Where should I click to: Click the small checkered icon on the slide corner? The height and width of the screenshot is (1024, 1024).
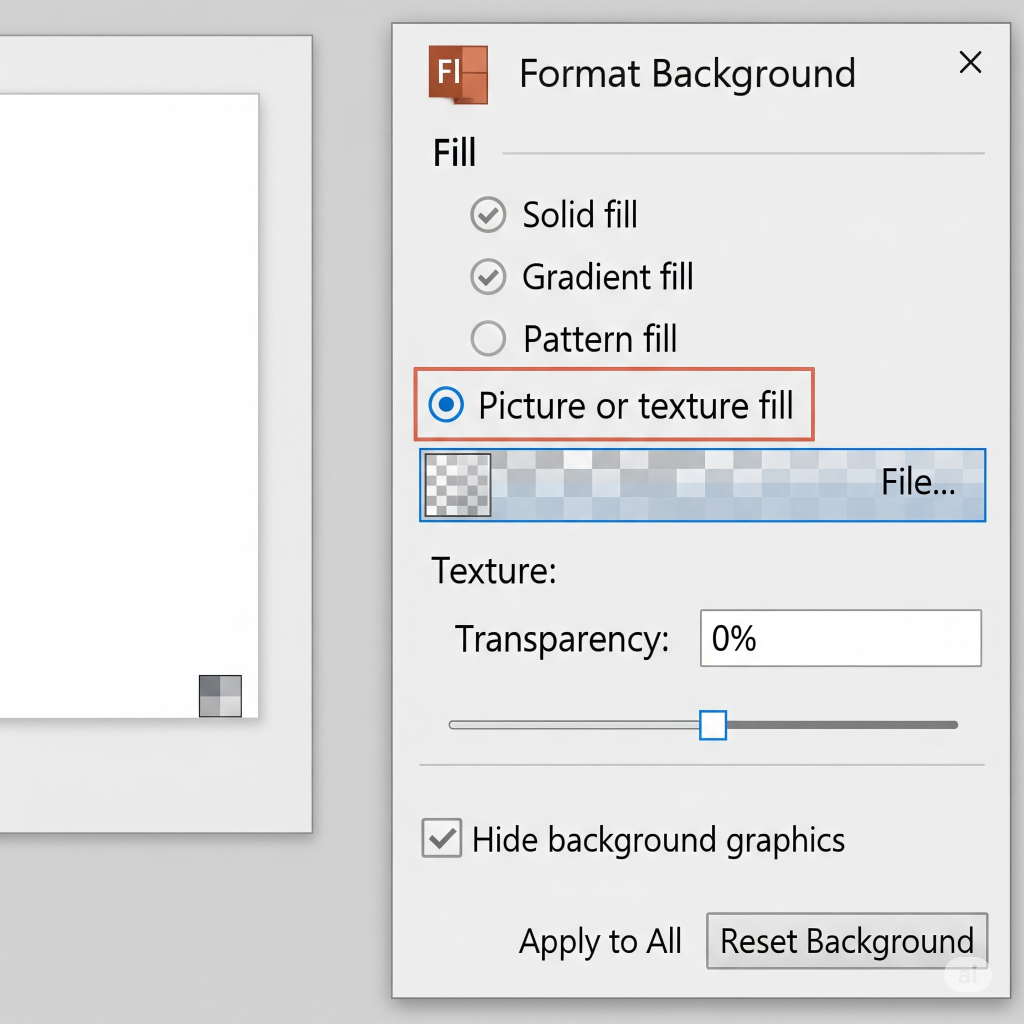tap(220, 696)
